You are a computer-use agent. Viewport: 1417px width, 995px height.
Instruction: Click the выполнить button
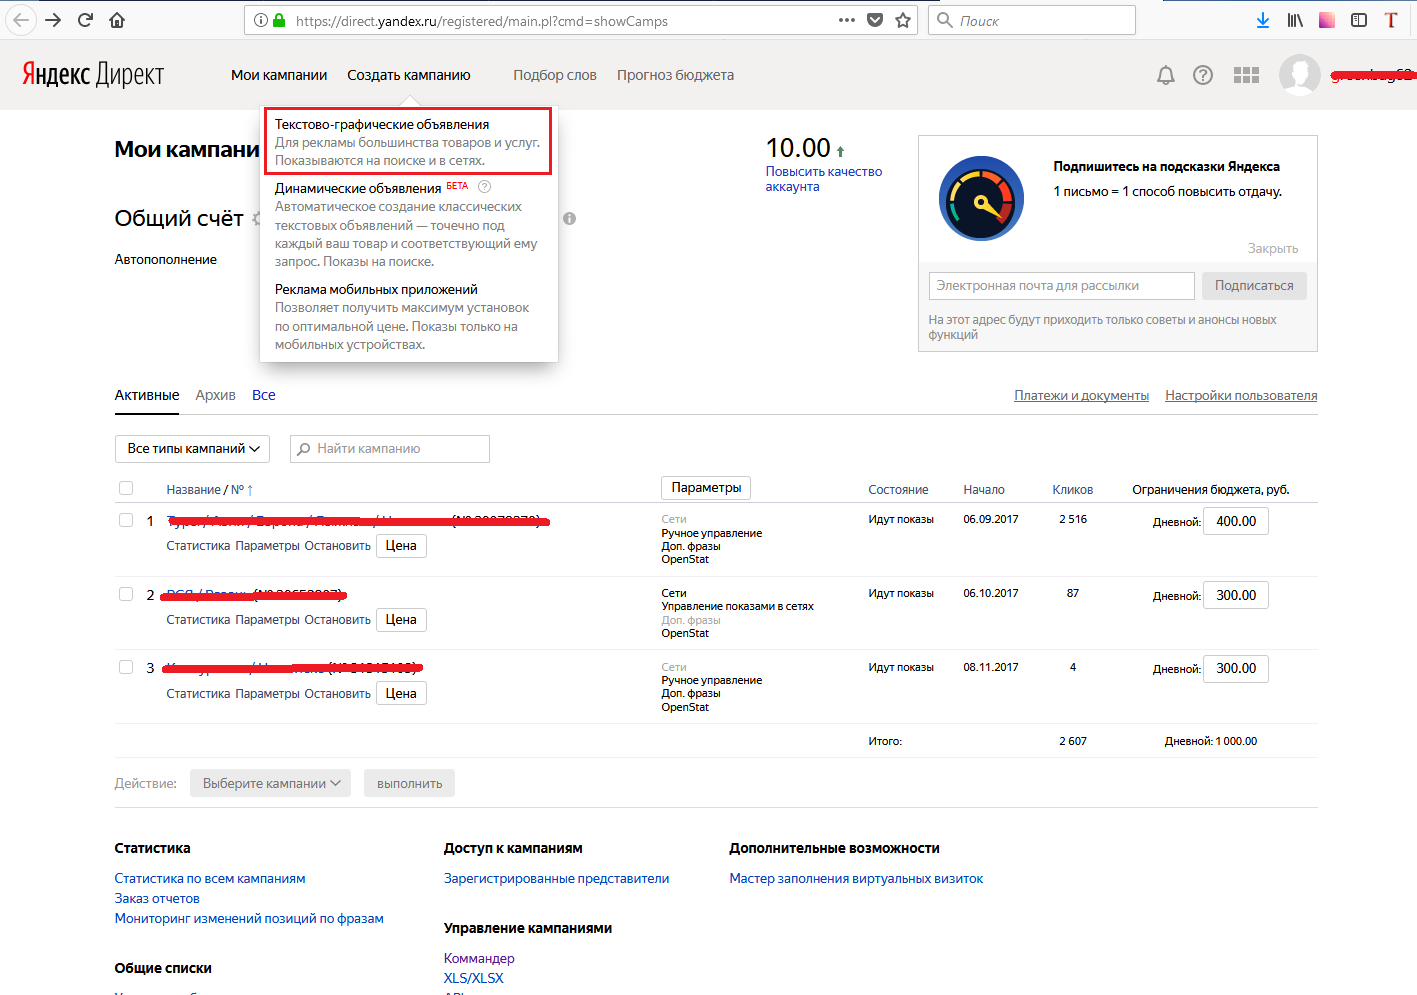point(410,783)
